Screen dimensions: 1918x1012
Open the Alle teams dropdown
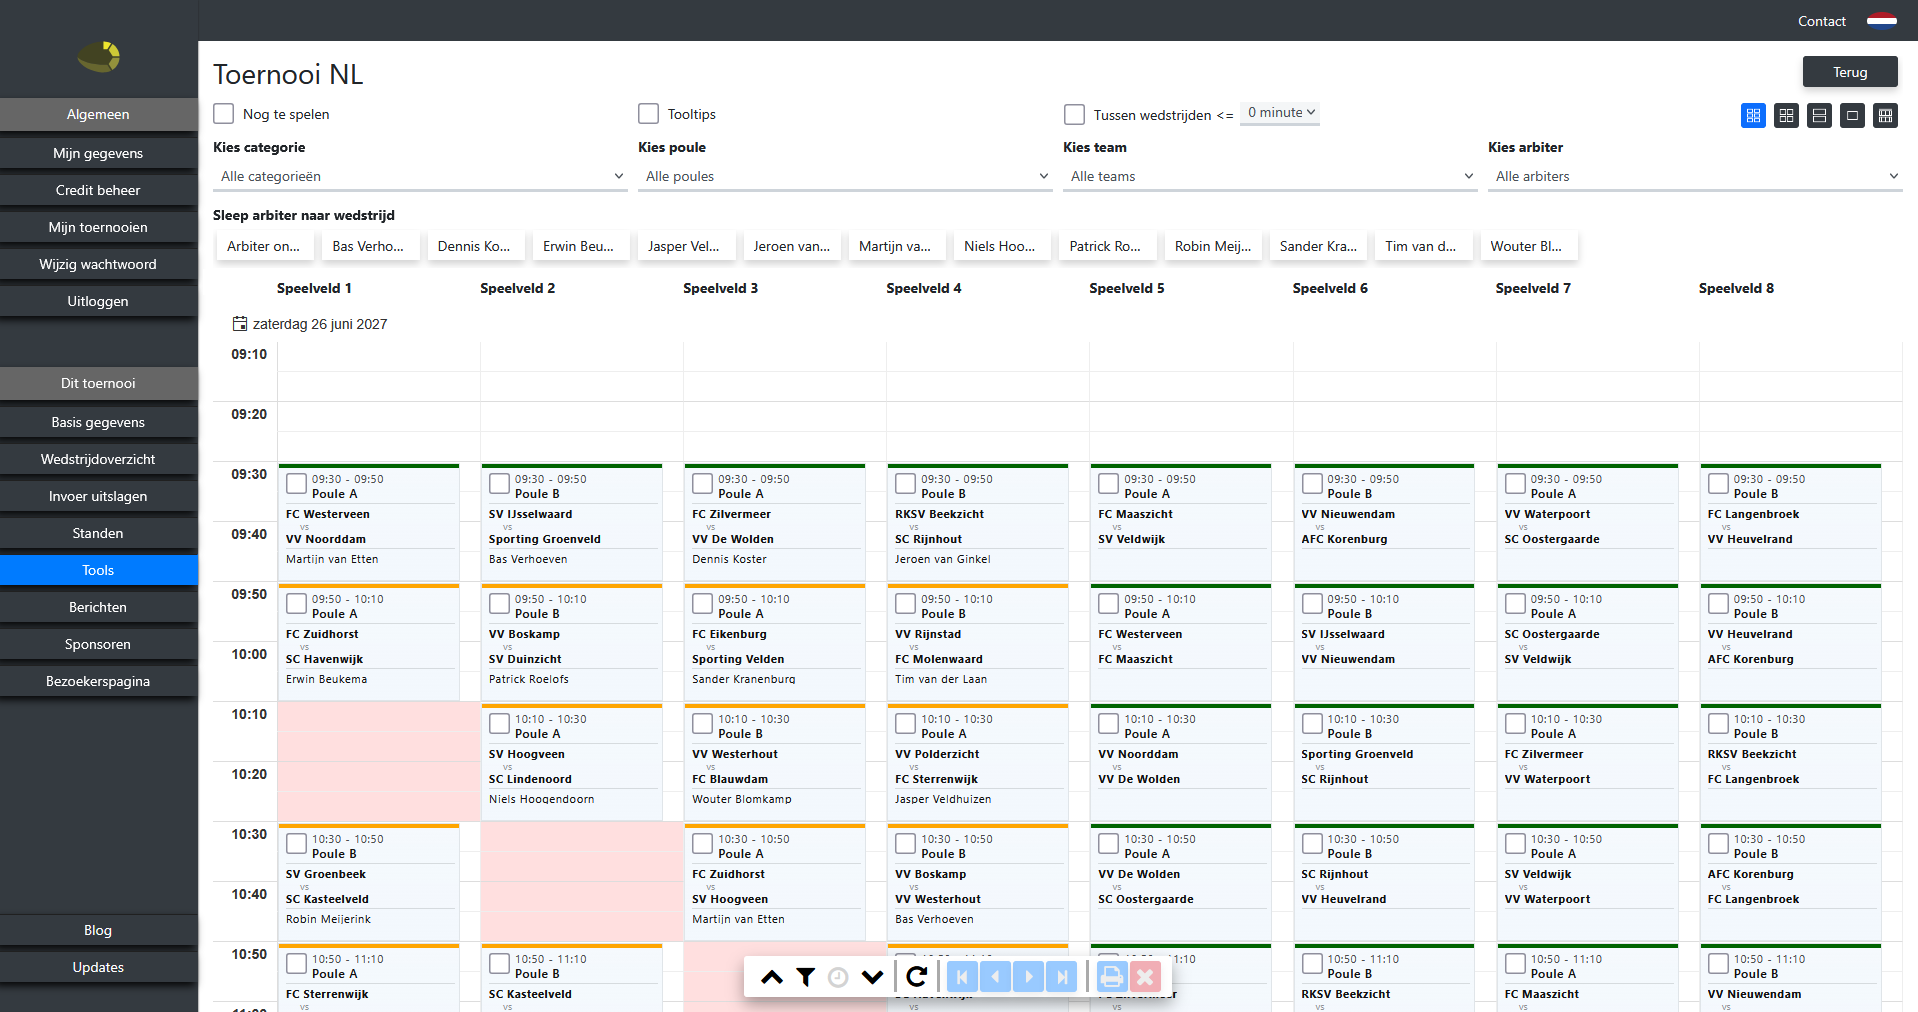1270,176
